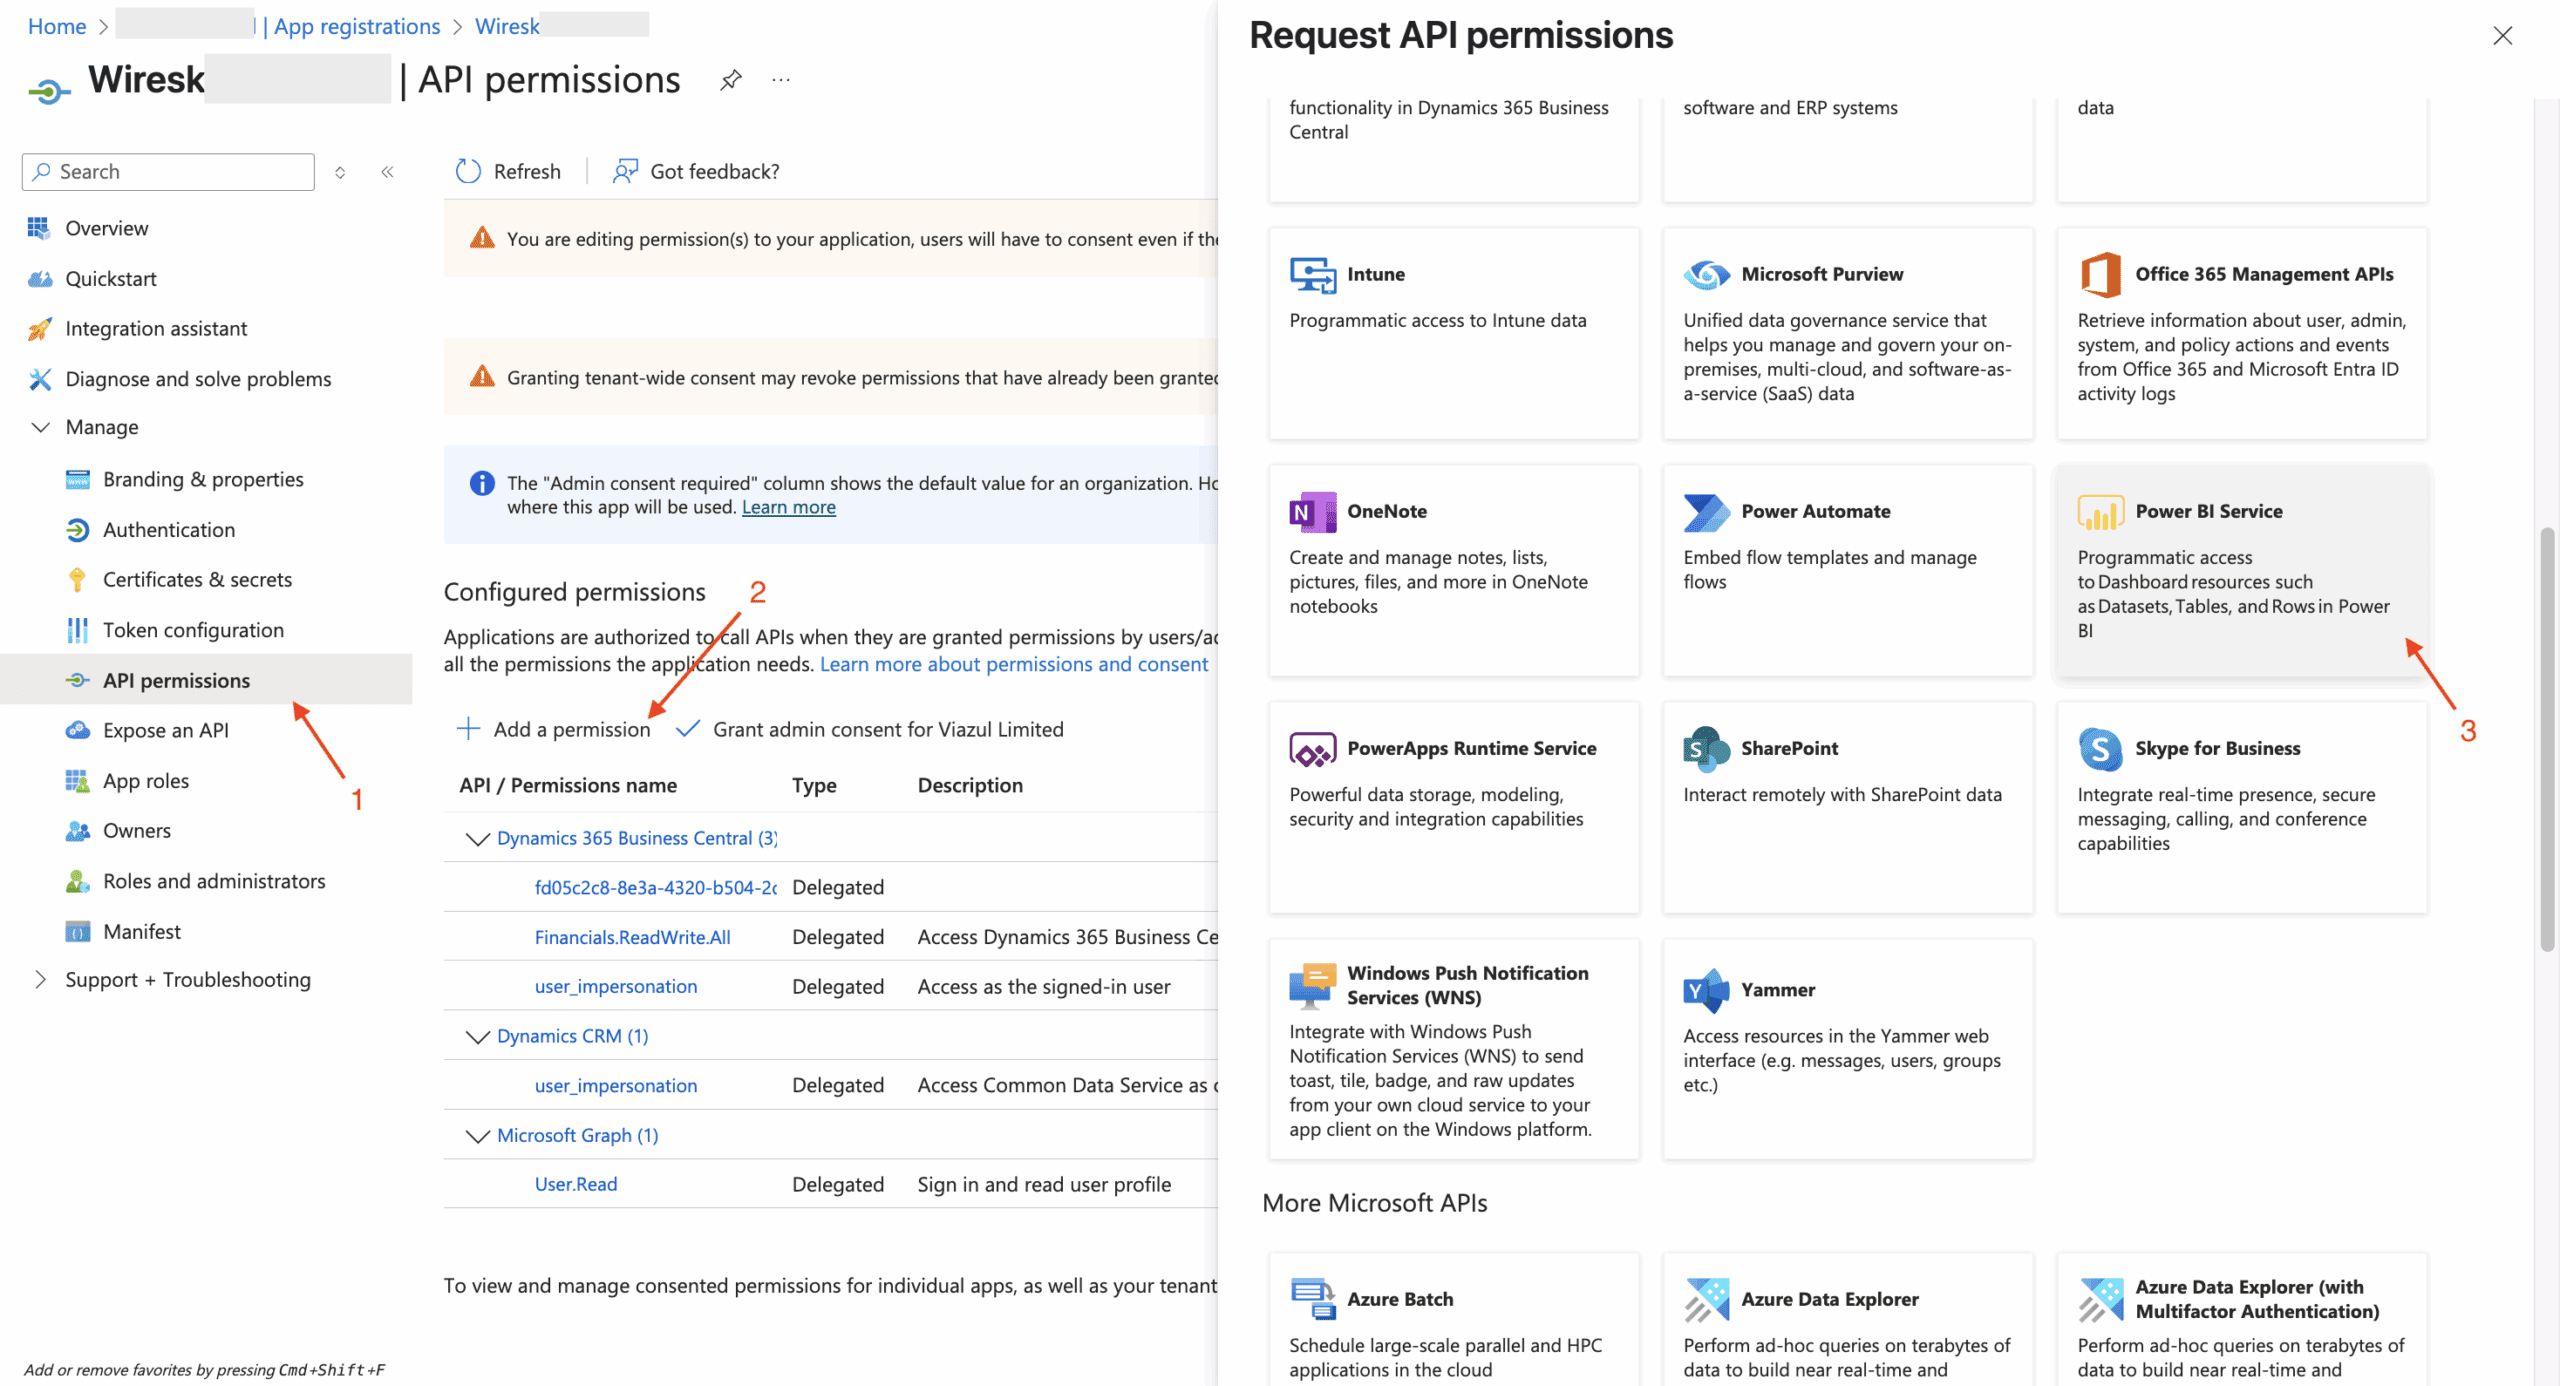Open Certificates & secrets menu item
This screenshot has height=1386, width=2560.
pos(197,580)
